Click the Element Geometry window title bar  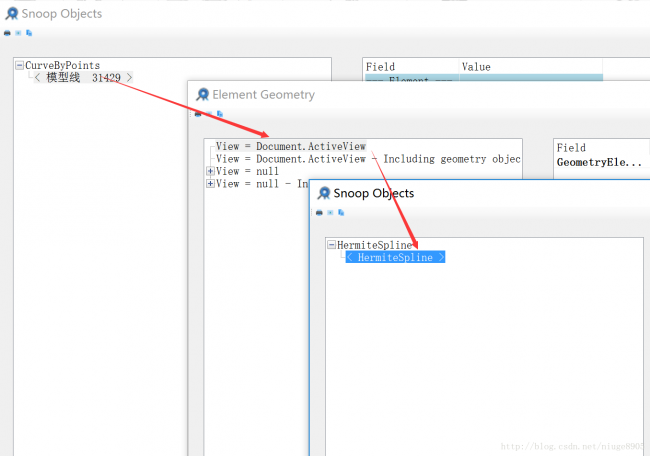click(x=400, y=94)
